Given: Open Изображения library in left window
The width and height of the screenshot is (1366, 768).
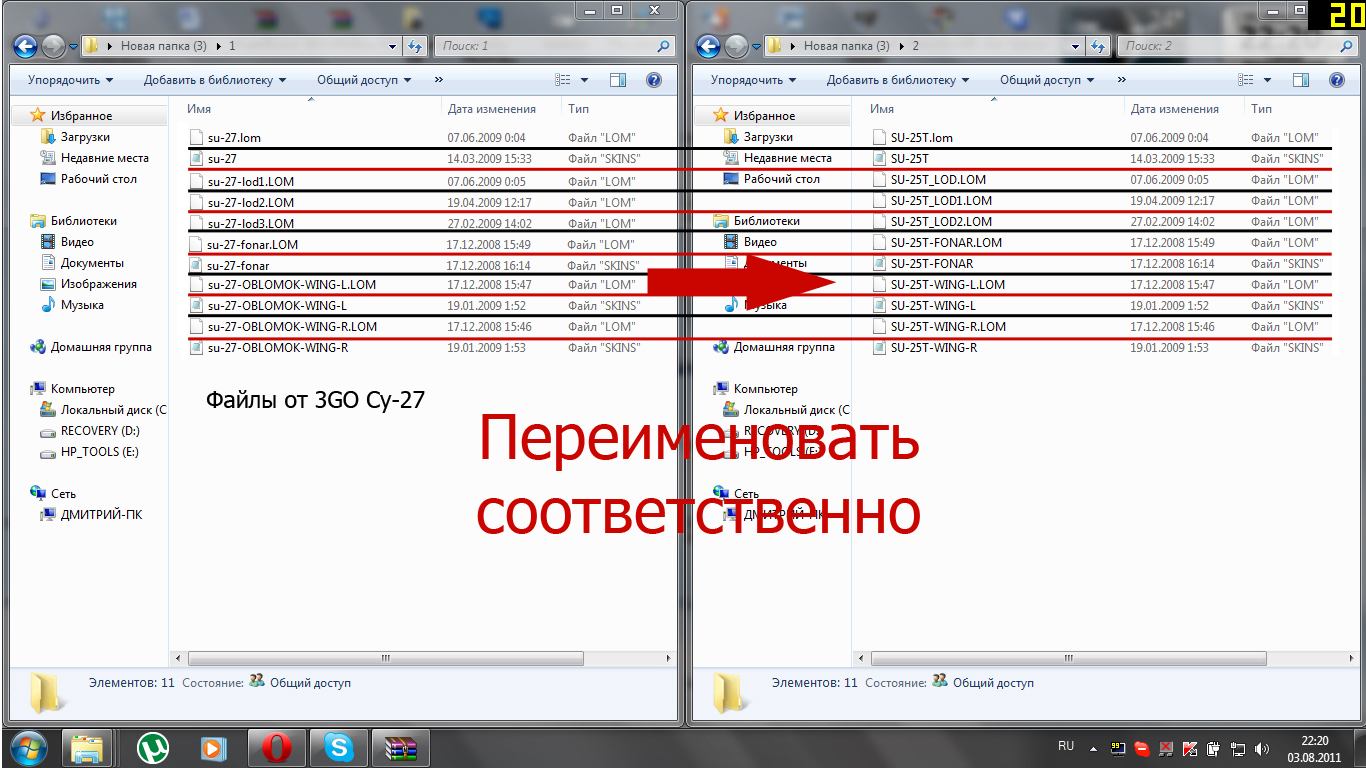Looking at the screenshot, I should point(98,284).
